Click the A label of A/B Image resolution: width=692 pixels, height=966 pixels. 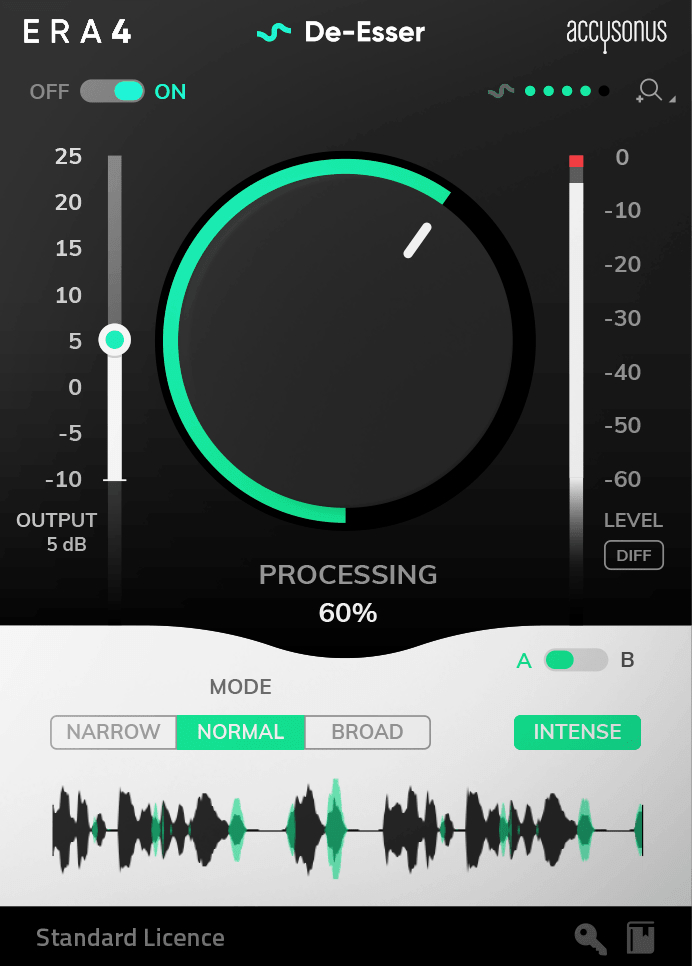(524, 660)
